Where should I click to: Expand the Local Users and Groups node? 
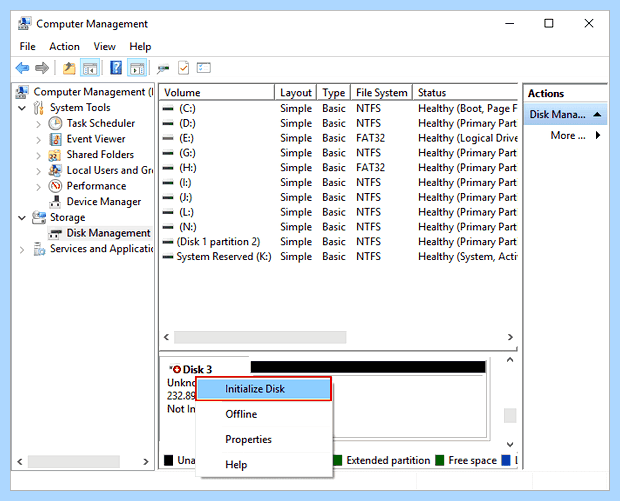tap(38, 171)
